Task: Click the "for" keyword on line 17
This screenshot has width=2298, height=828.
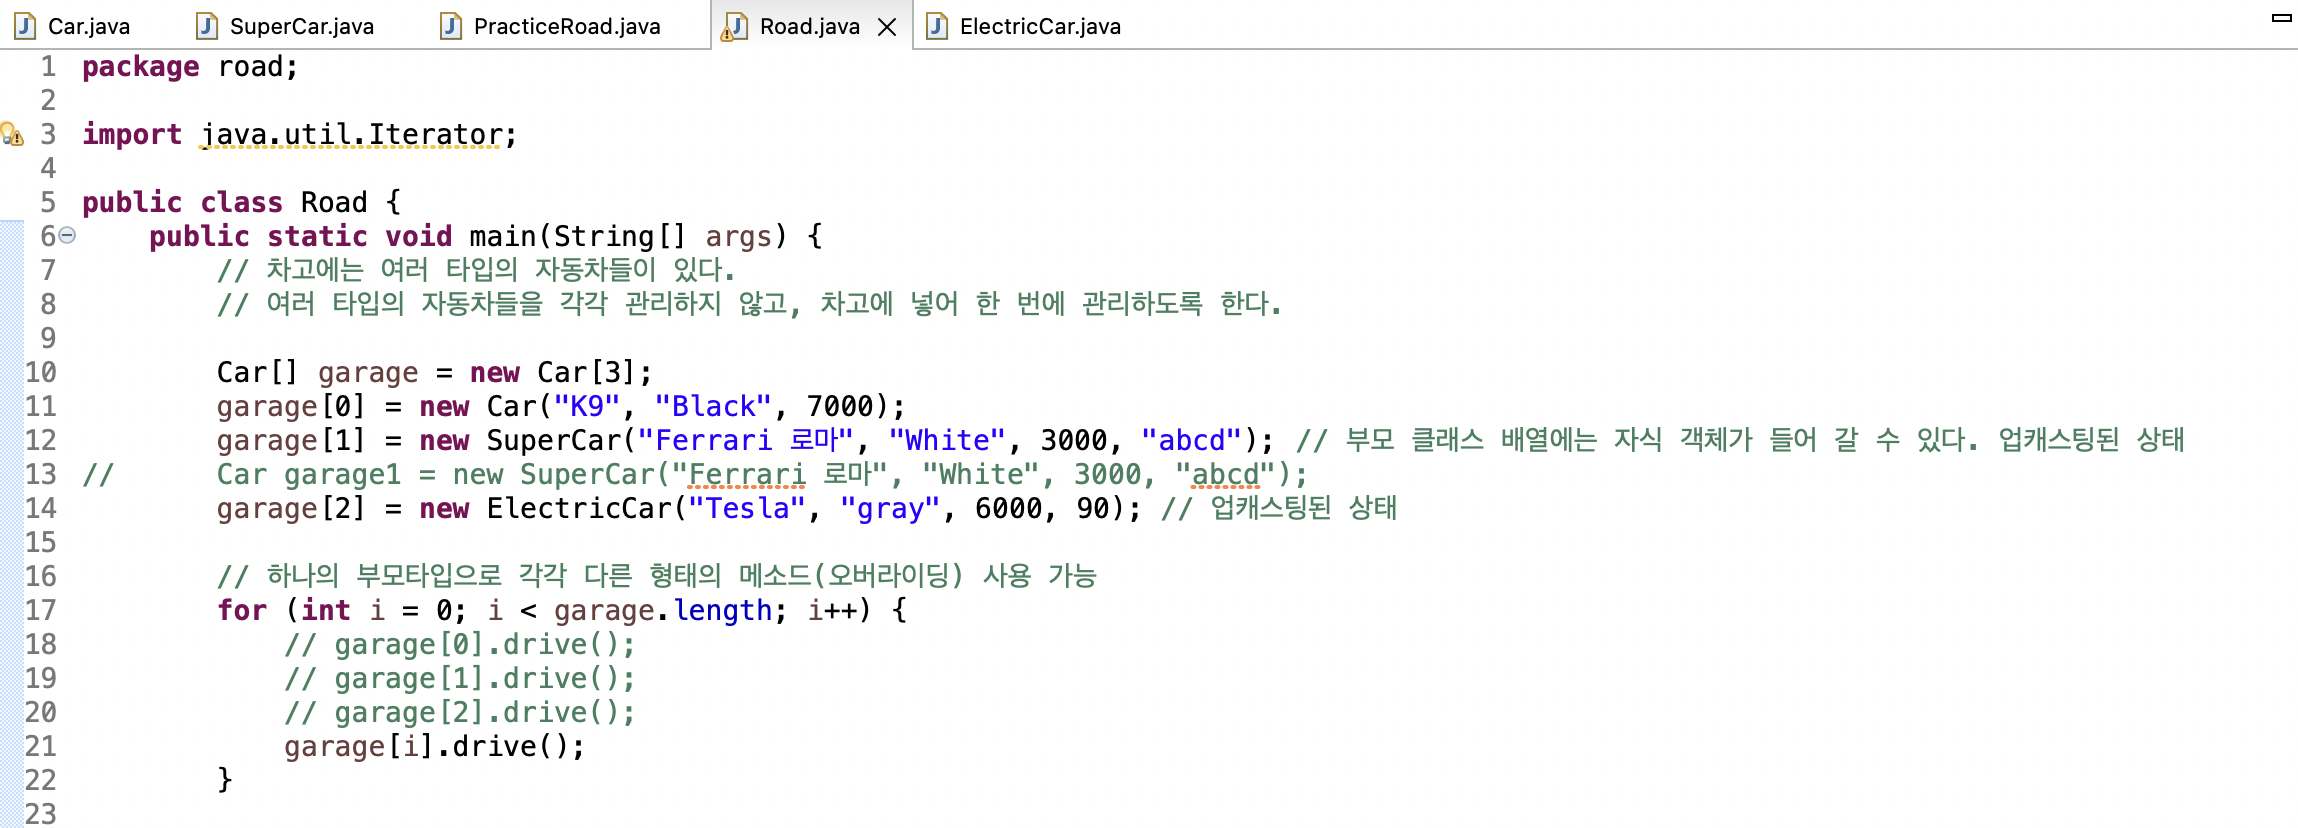Action: click(242, 610)
